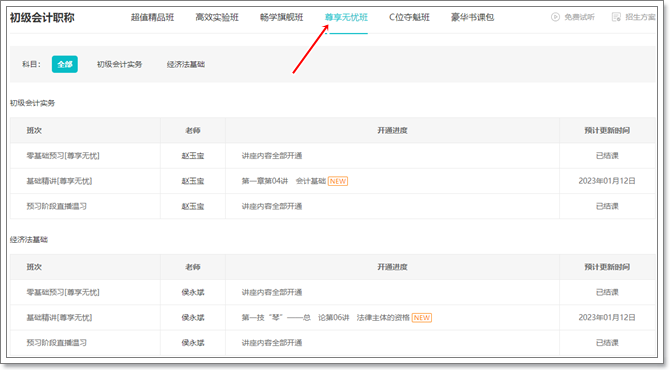Click 经济法基础 section heading above table
This screenshot has height=370, width=670.
[29, 240]
